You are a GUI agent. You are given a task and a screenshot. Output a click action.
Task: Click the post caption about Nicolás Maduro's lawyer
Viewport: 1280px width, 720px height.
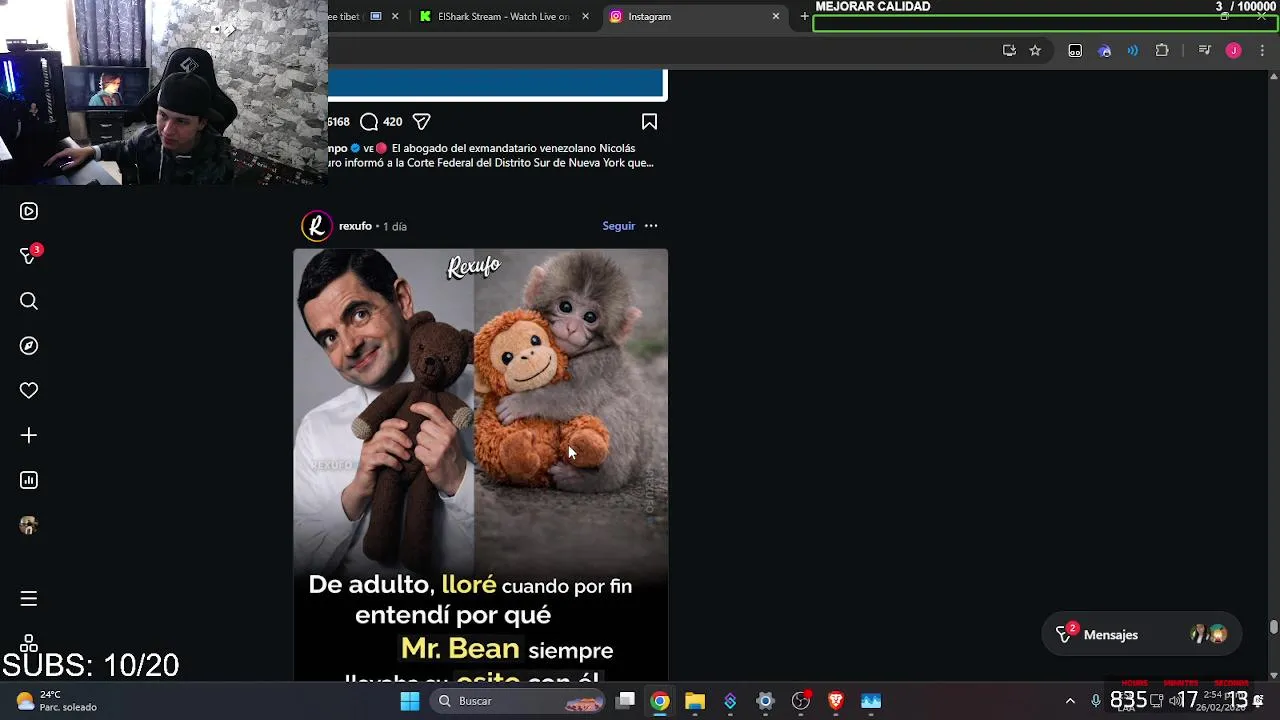491,155
